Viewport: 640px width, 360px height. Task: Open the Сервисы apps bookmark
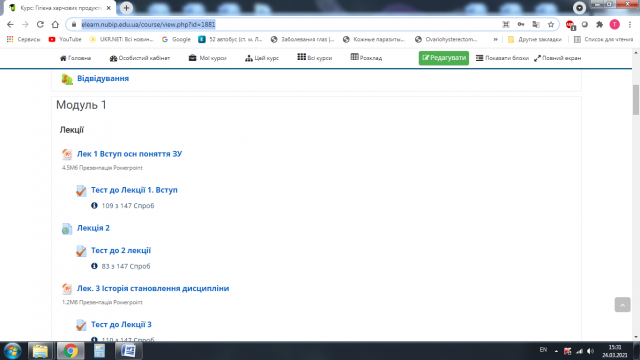click(x=24, y=39)
